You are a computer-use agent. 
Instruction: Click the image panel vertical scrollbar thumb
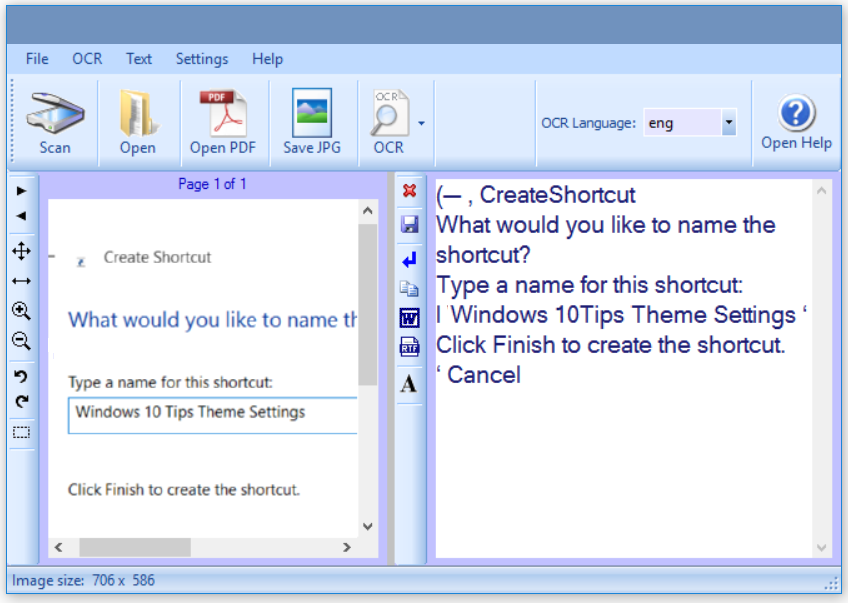click(368, 304)
